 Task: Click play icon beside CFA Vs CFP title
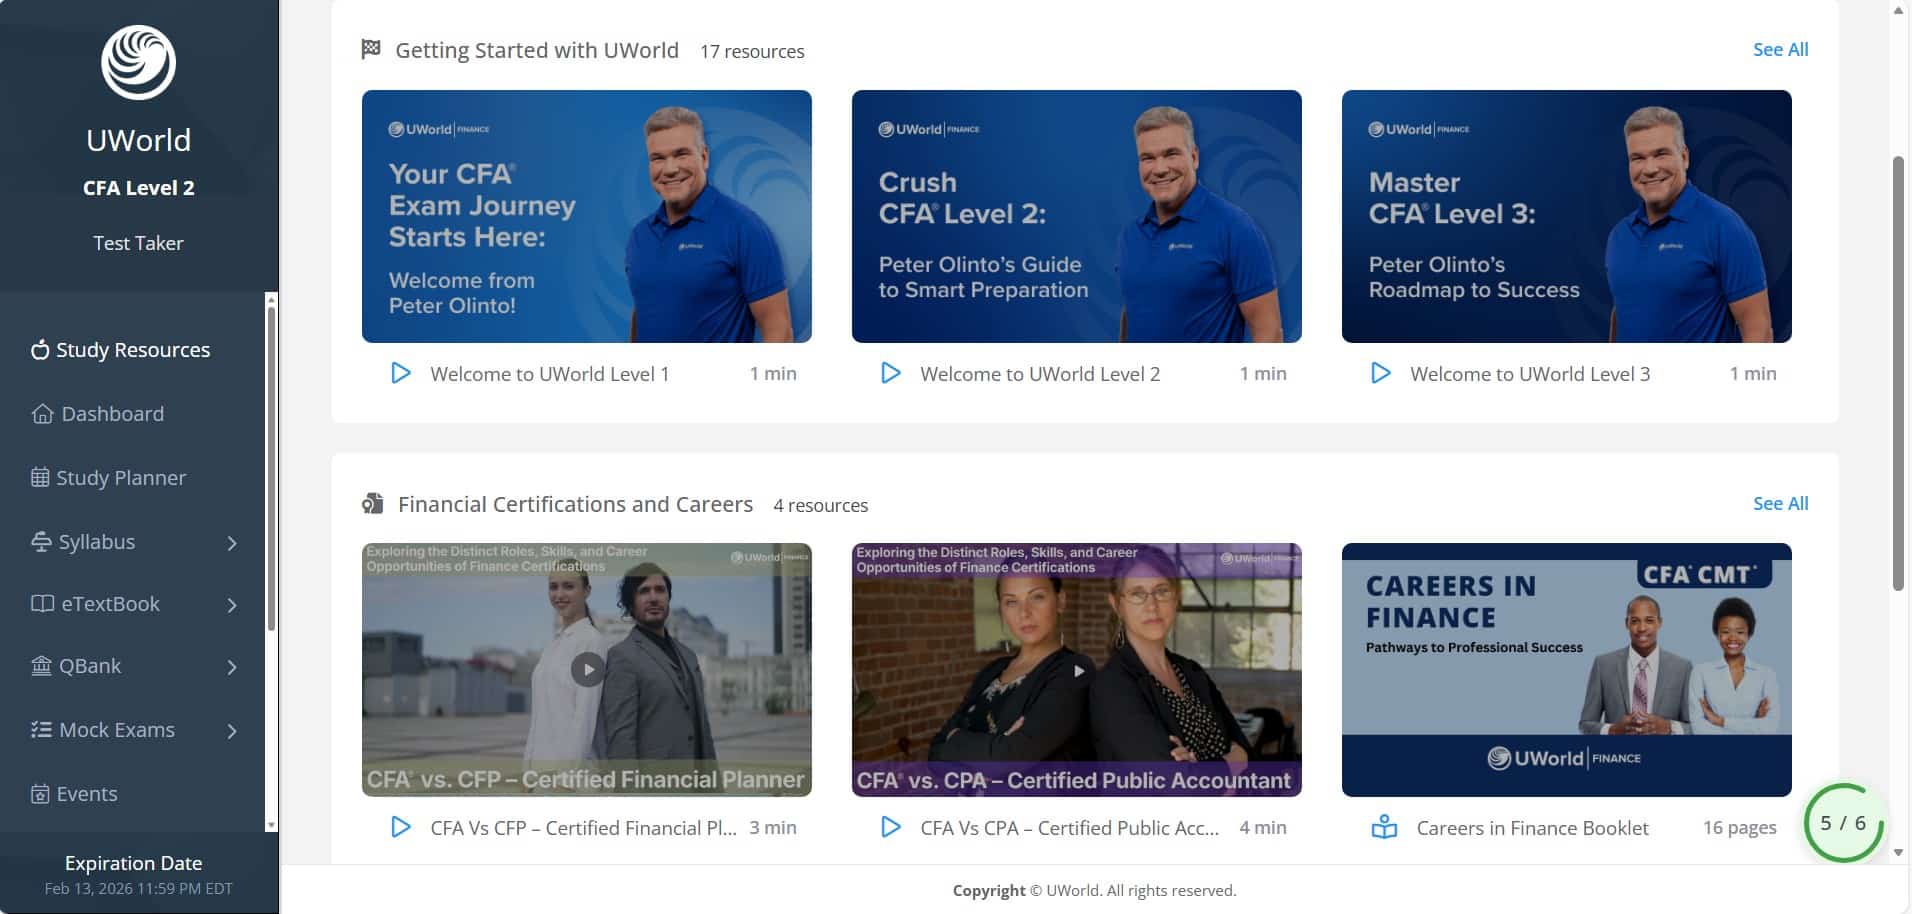400,828
